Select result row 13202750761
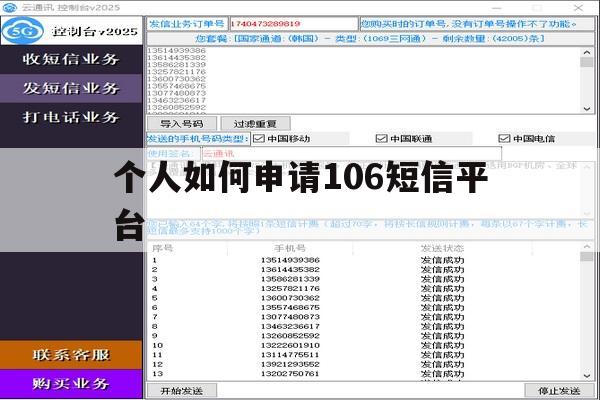The width and height of the screenshot is (600, 400). click(364, 374)
